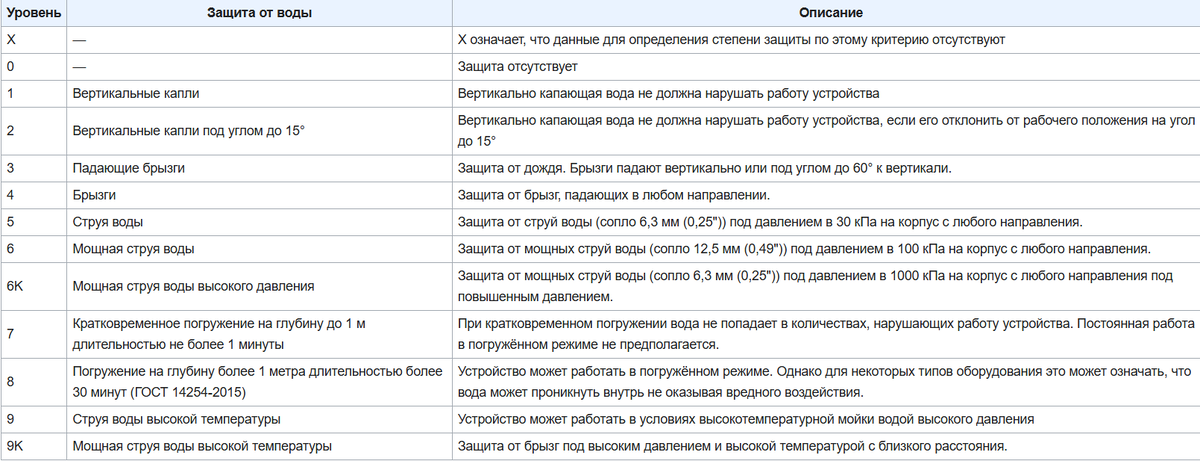Click row 2 description ending 'на угол до 15°'

coord(825,131)
